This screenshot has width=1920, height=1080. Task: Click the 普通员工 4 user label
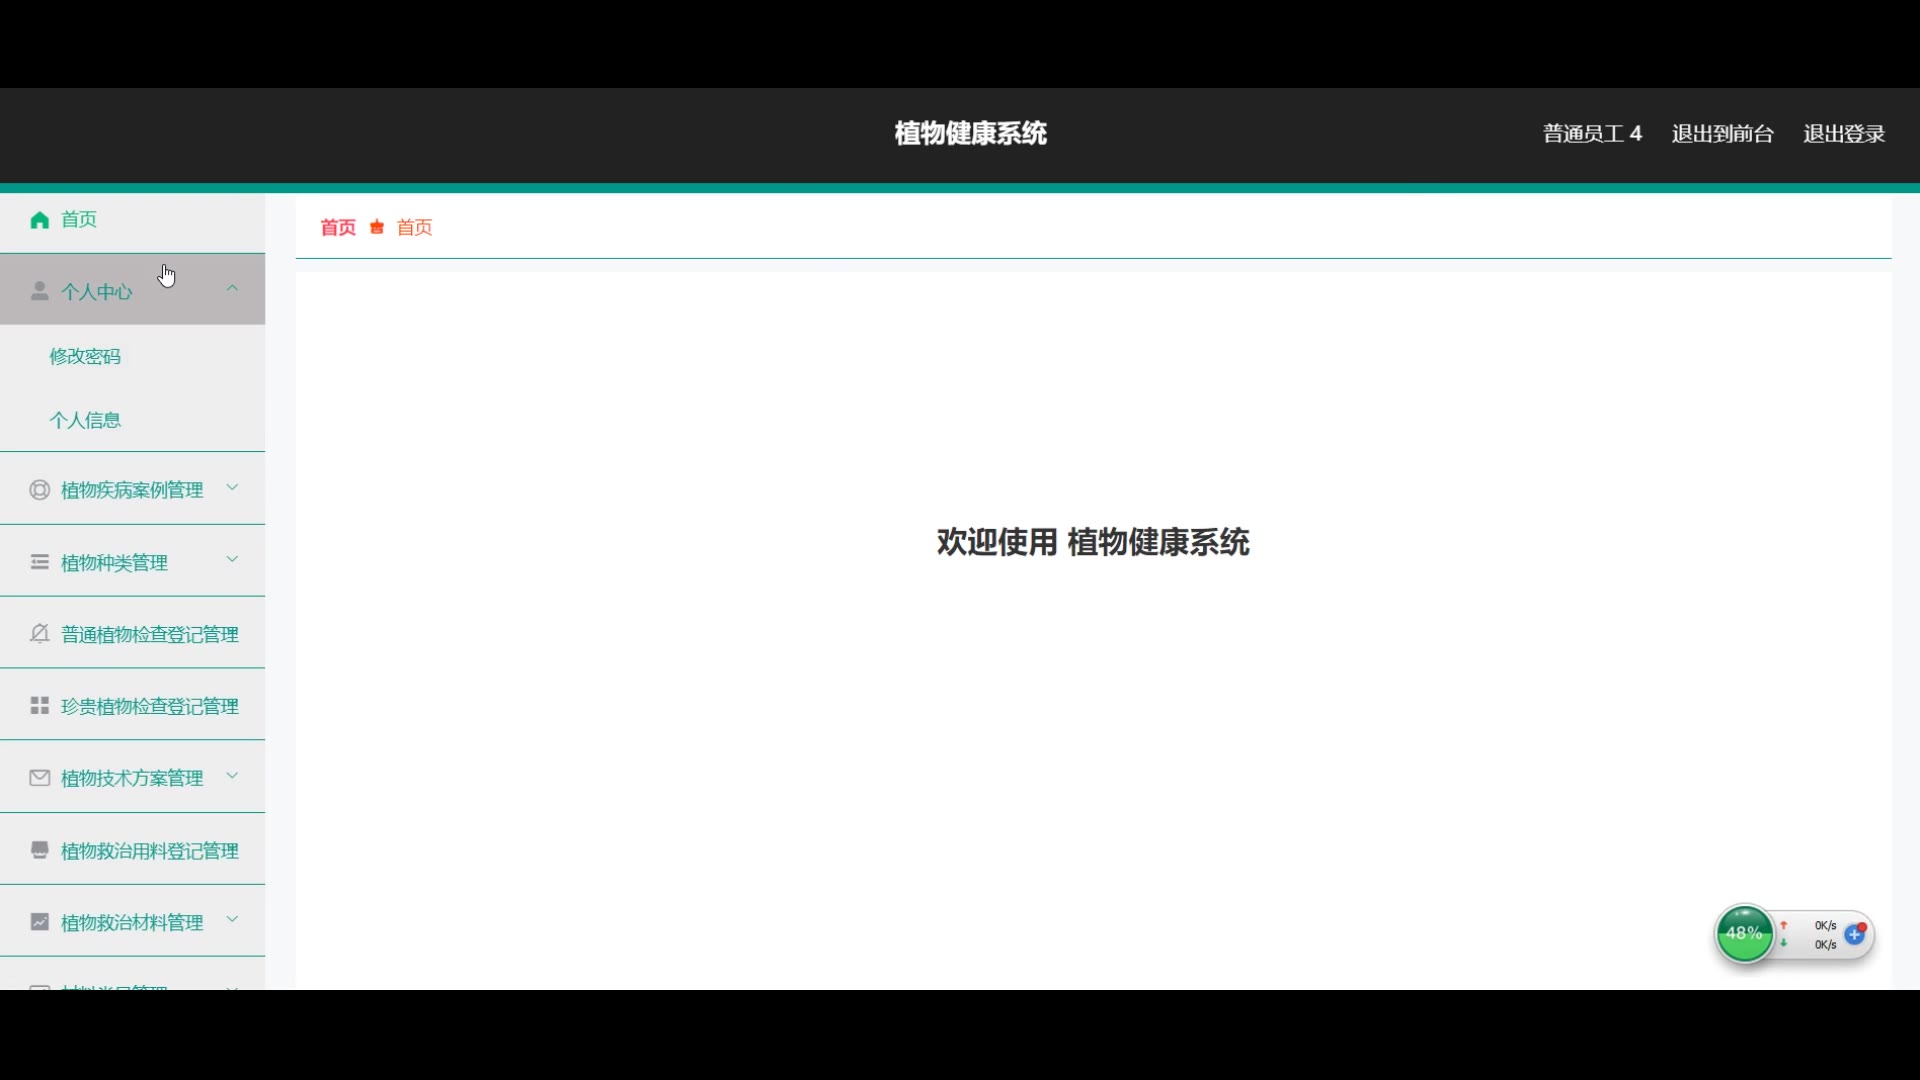point(1592,134)
